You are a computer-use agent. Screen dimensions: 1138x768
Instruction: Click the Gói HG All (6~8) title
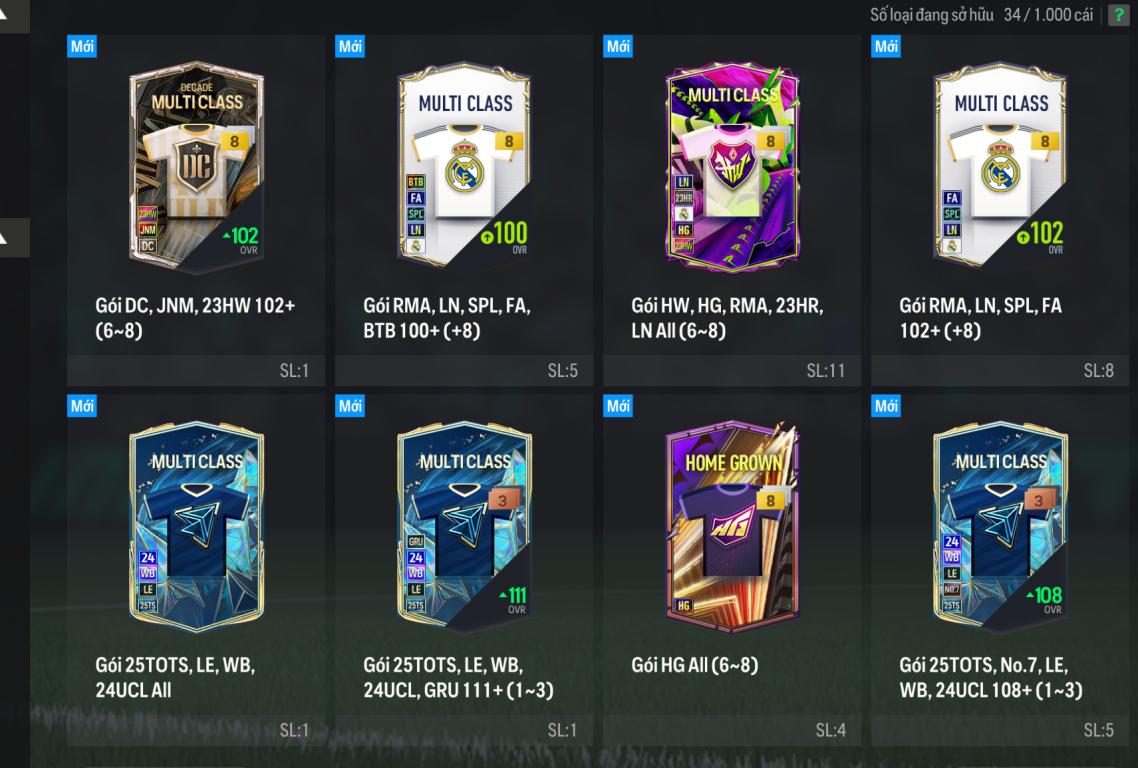click(x=695, y=665)
